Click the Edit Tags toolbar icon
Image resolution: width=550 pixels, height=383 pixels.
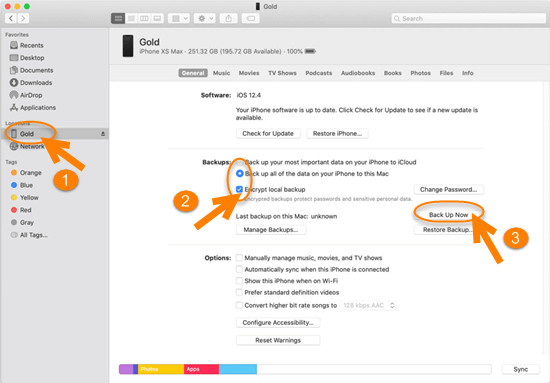250,18
